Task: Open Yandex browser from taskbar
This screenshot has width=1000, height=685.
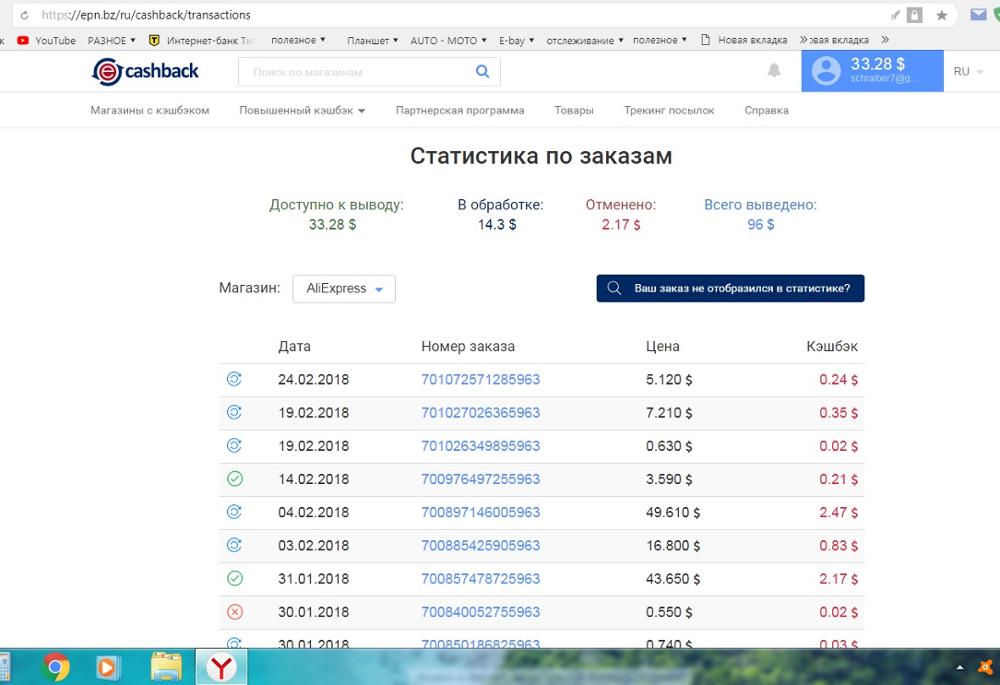Action: coord(221,666)
